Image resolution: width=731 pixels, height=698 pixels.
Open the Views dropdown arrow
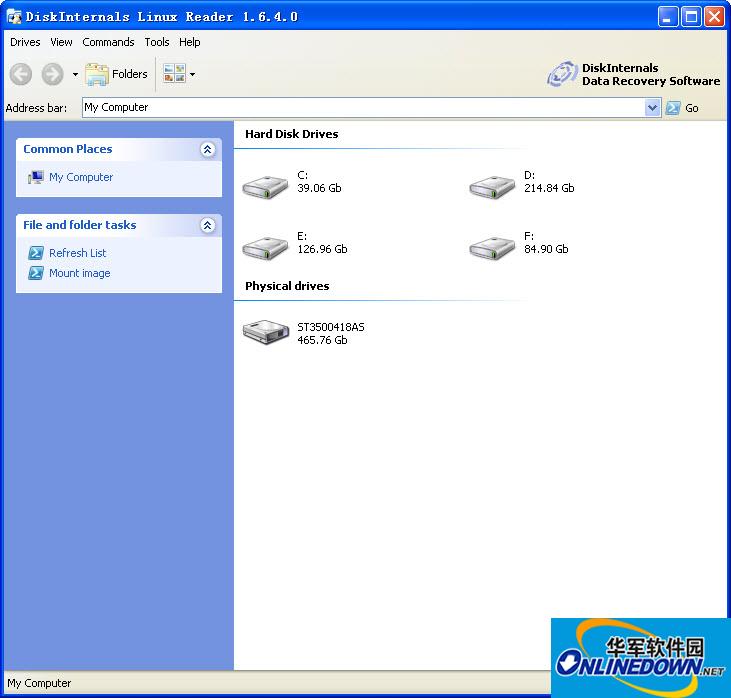192,74
